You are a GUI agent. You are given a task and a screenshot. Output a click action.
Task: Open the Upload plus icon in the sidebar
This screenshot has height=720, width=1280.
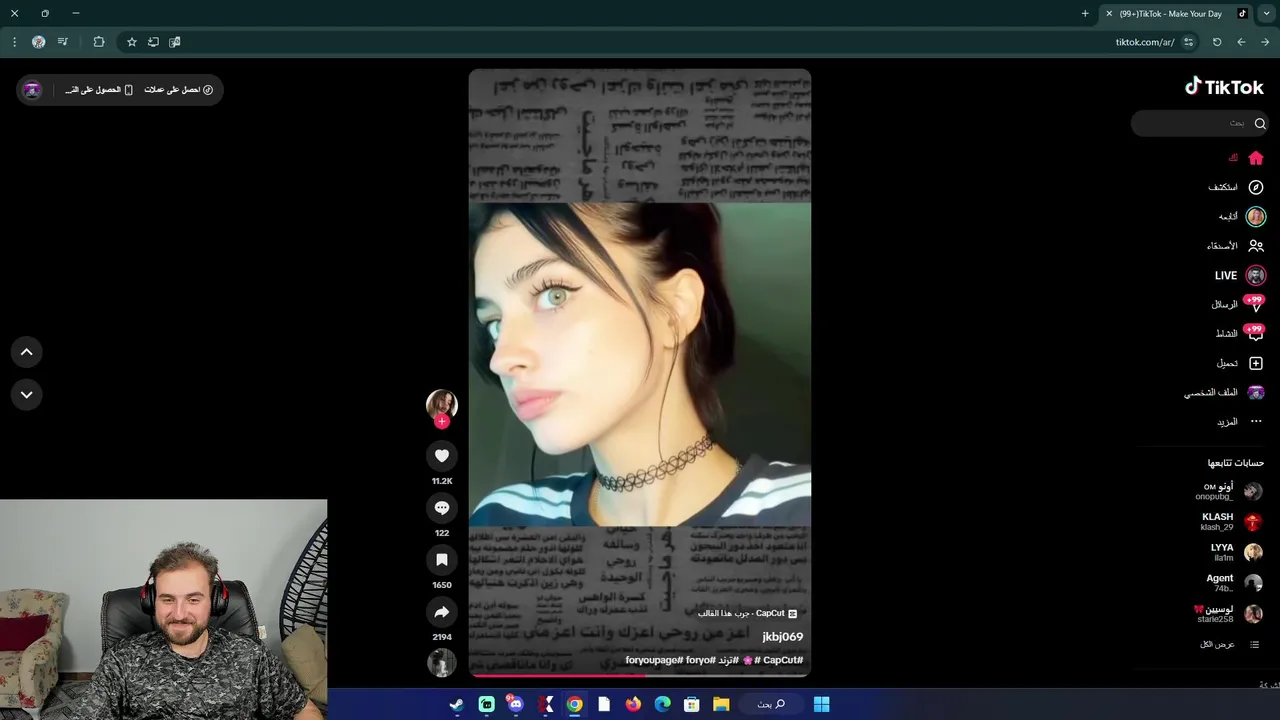tap(1256, 363)
